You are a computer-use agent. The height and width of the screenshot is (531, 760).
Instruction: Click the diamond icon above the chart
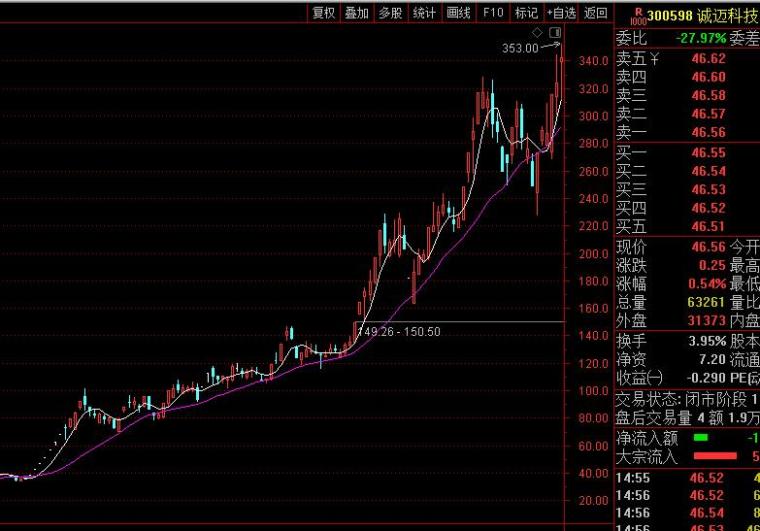(537, 32)
